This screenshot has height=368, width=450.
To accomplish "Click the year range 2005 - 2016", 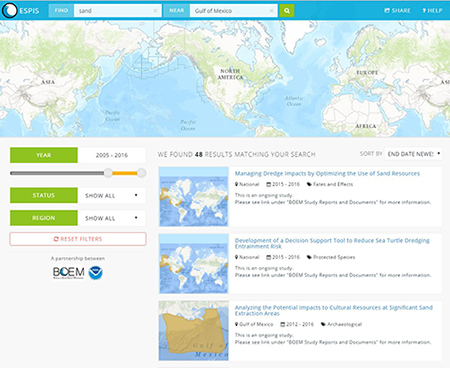I will click(x=112, y=155).
